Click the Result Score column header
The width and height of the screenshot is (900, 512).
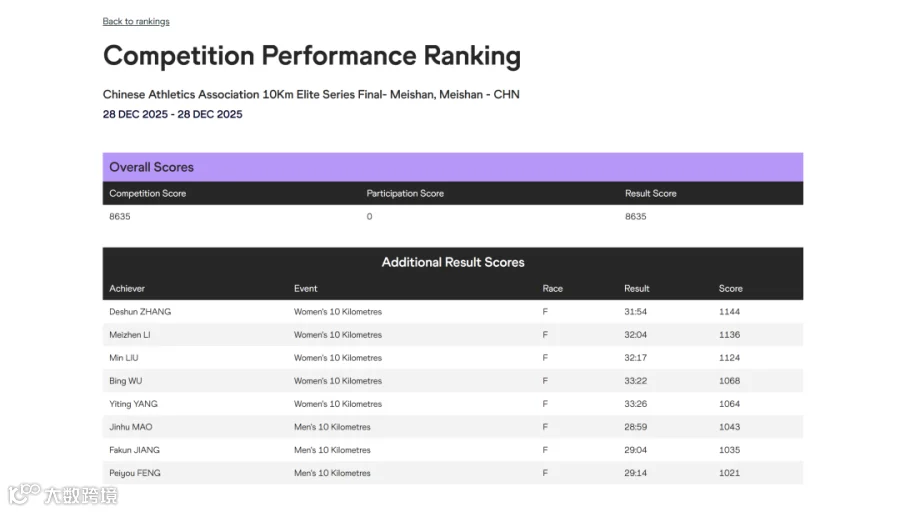tap(650, 193)
